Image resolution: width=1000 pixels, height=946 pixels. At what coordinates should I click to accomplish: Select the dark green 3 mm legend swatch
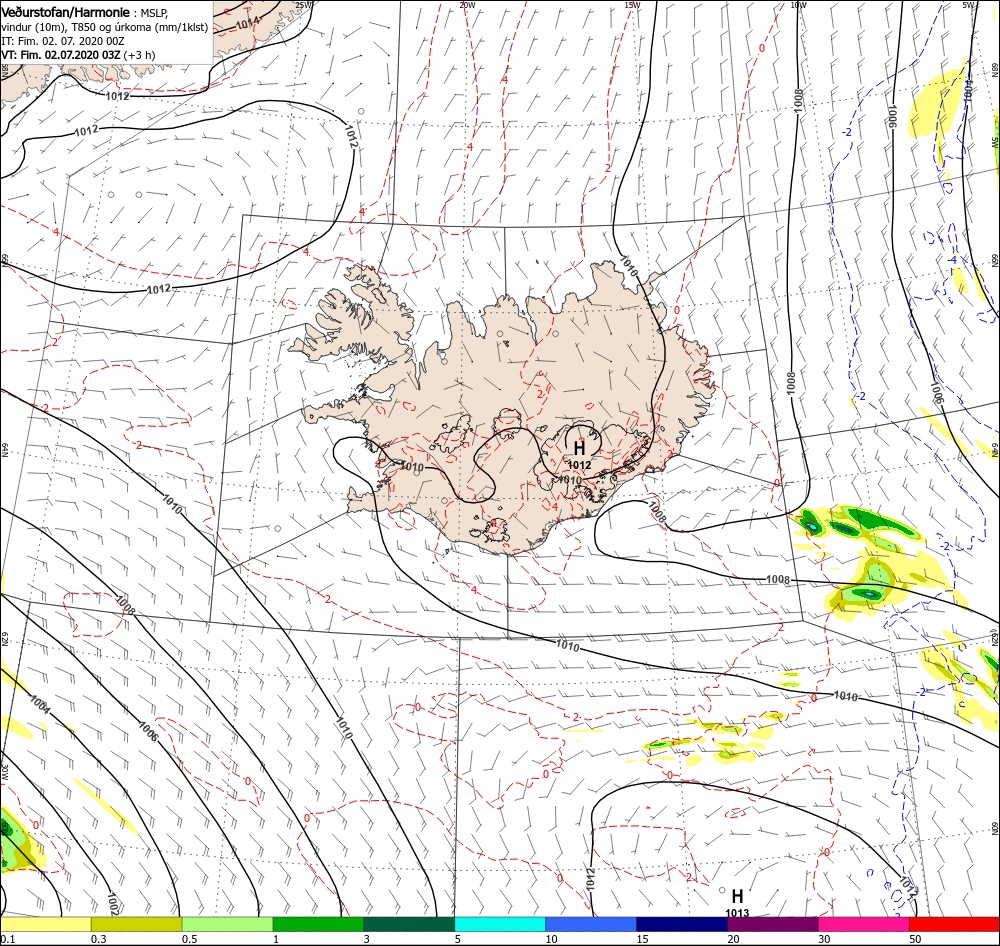(x=409, y=924)
